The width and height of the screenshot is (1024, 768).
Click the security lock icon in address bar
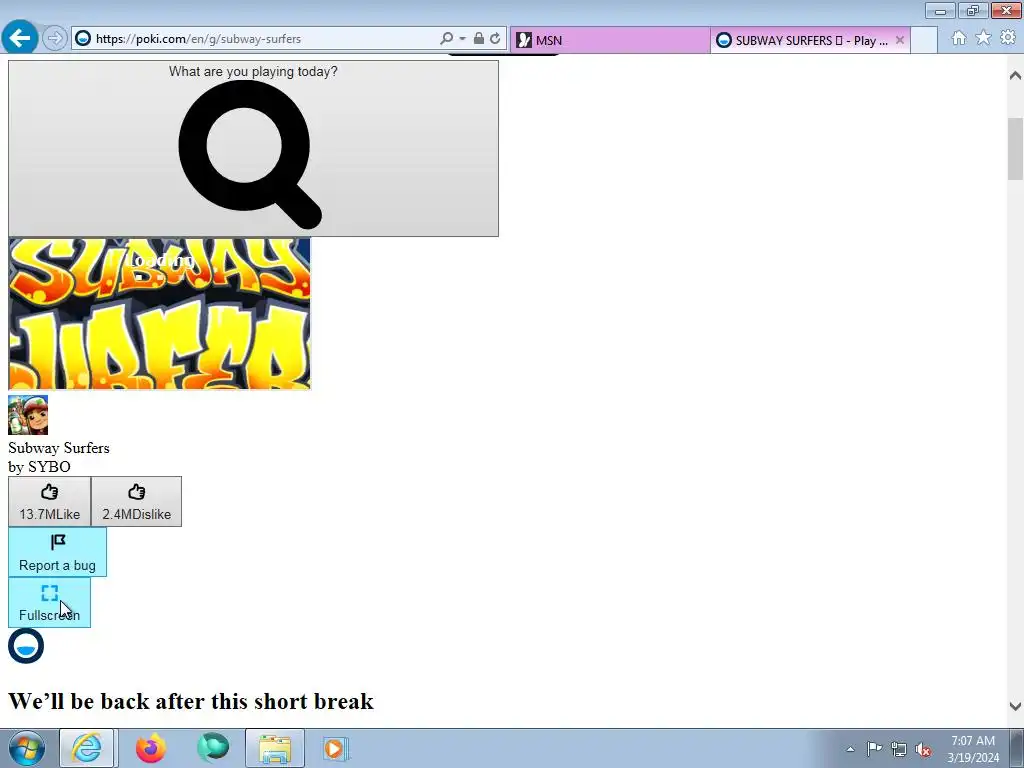point(479,39)
